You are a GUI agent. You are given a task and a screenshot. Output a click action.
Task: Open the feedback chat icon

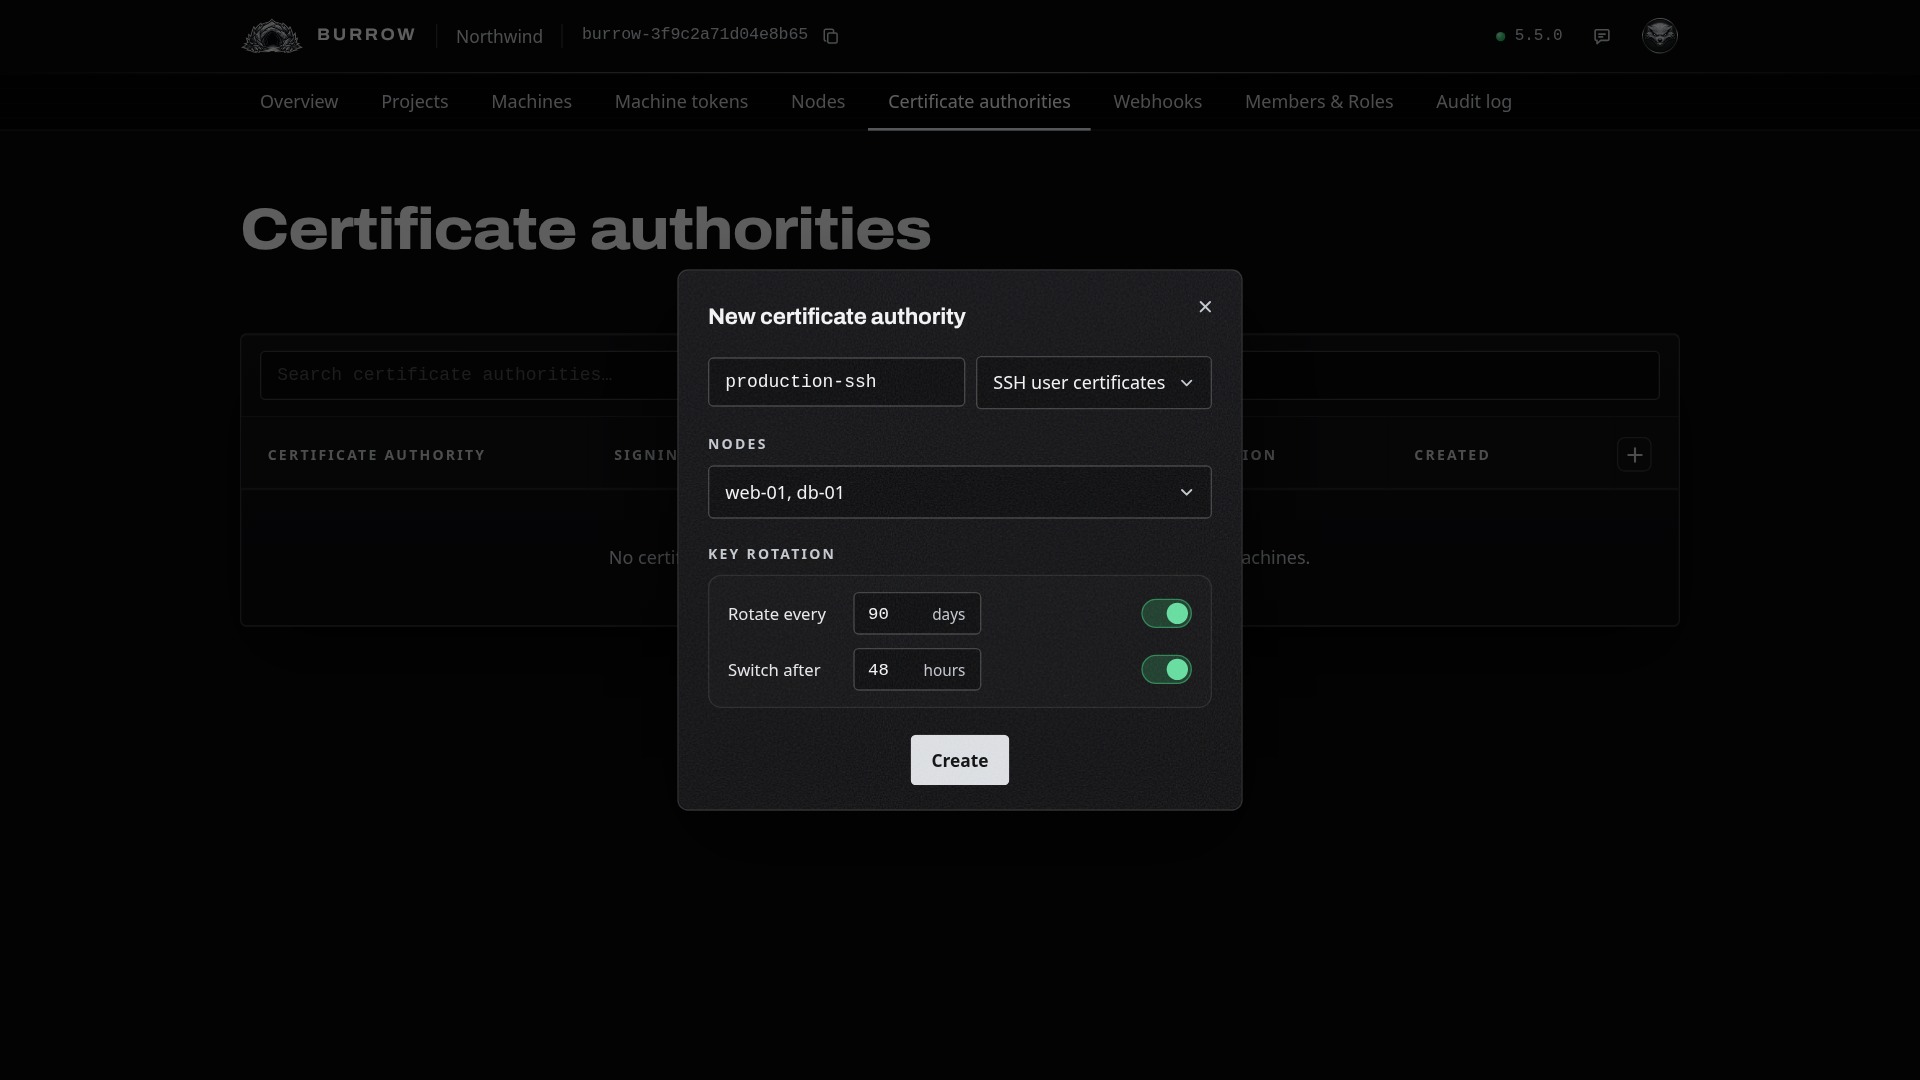1602,36
